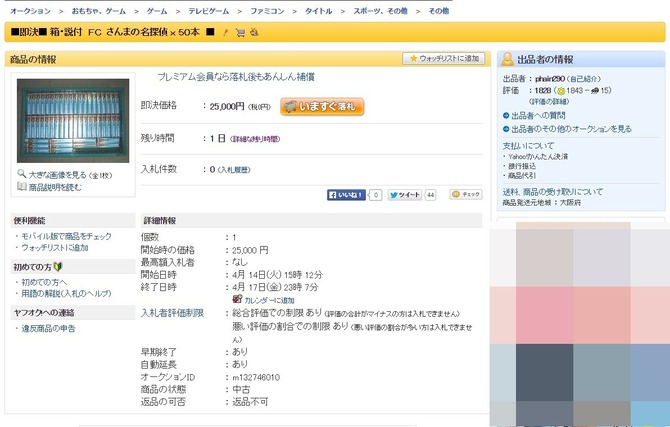
Task: Click the magnifier icon for larger image
Action: coord(21,174)
